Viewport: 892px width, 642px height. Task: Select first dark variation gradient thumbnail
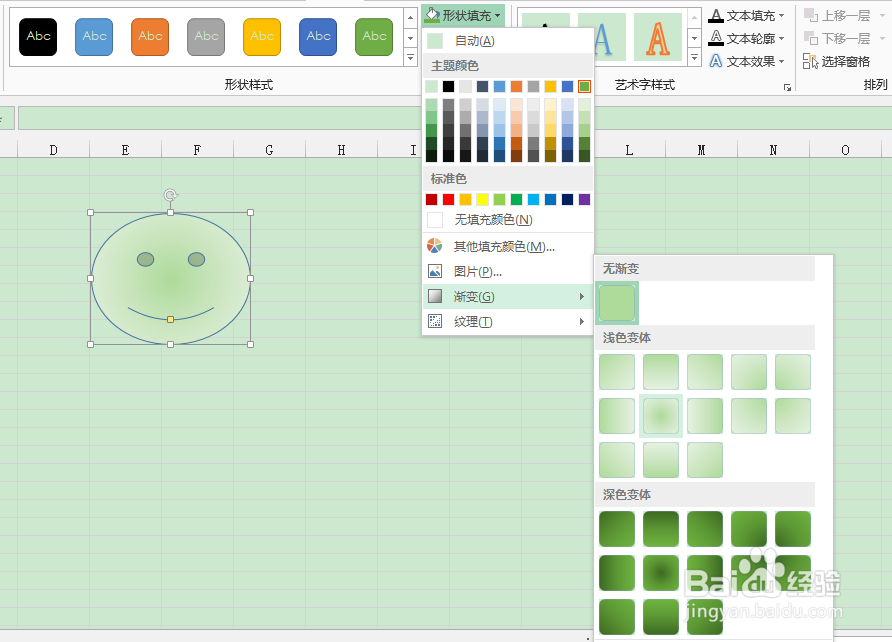click(617, 529)
